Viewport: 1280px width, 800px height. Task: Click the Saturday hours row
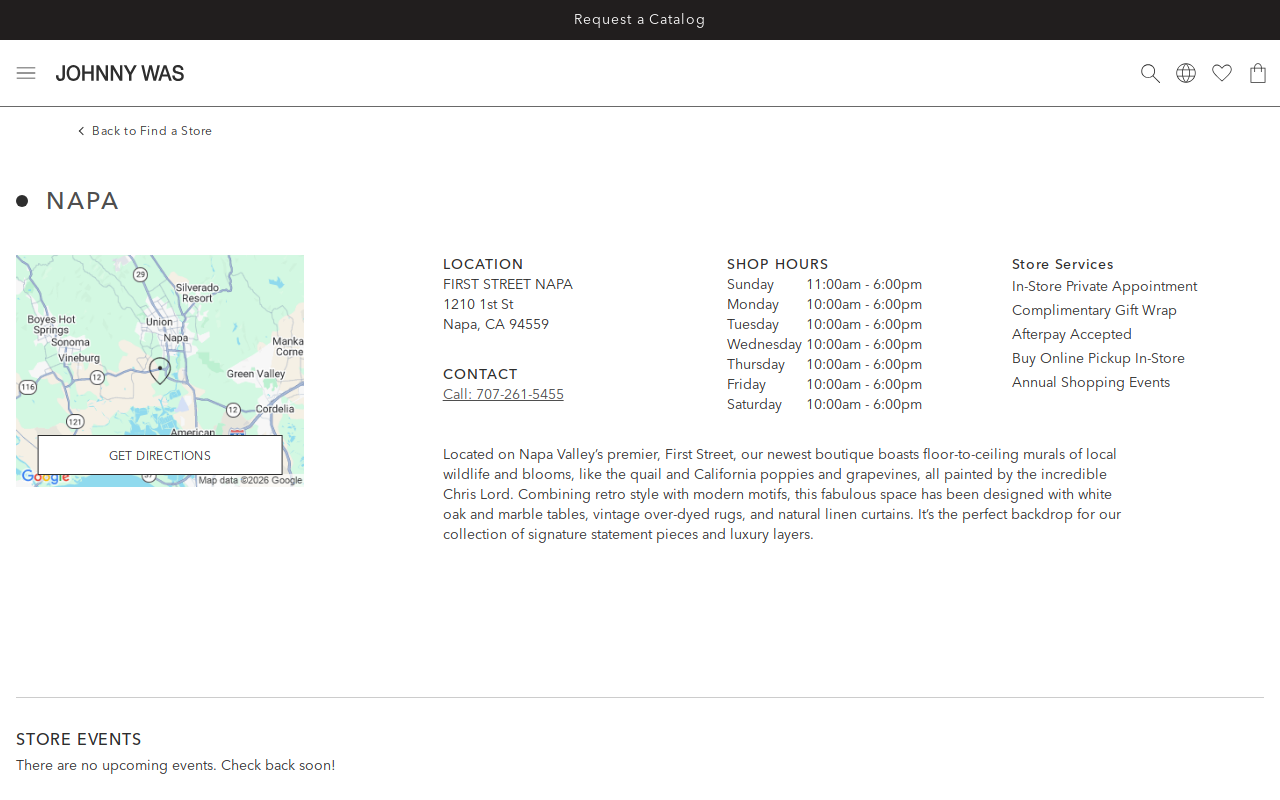pos(825,405)
